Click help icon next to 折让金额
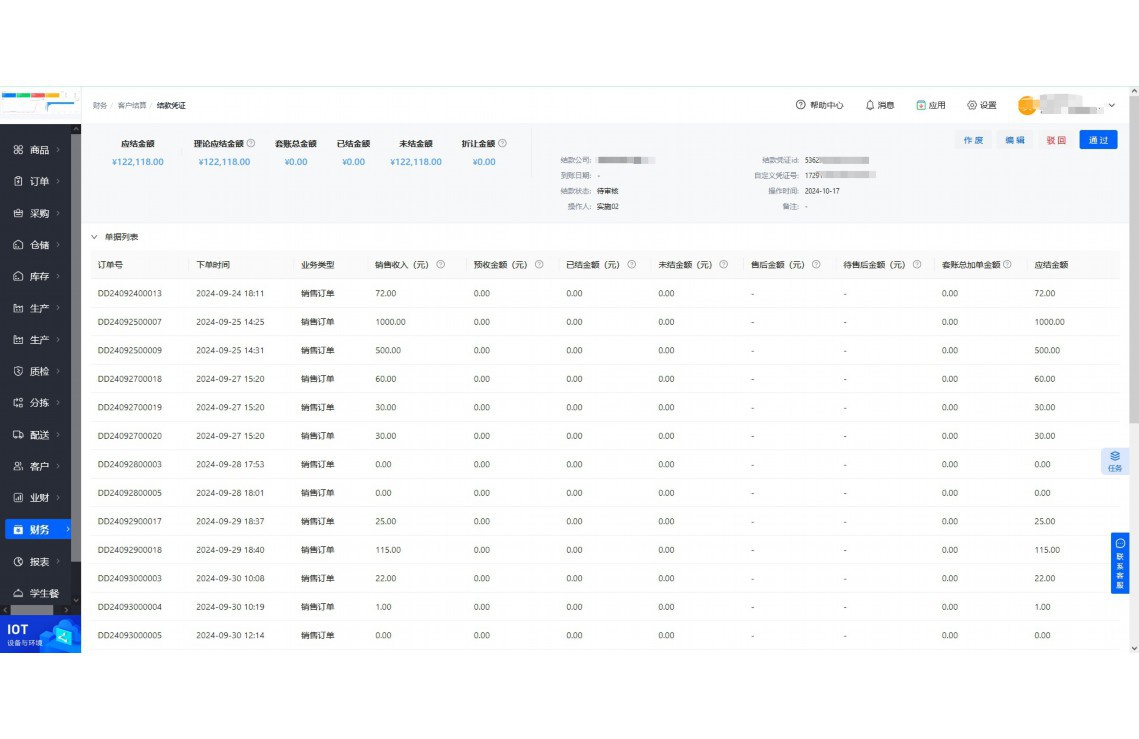Image resolution: width=1139 pixels, height=739 pixels. 502,143
